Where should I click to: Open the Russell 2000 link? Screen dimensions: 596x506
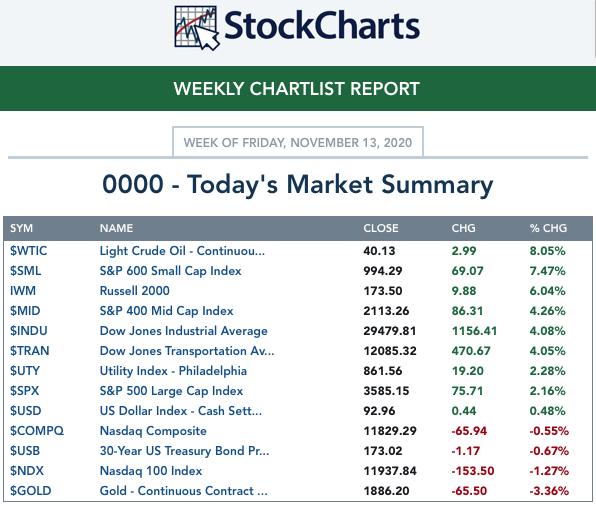(135, 291)
